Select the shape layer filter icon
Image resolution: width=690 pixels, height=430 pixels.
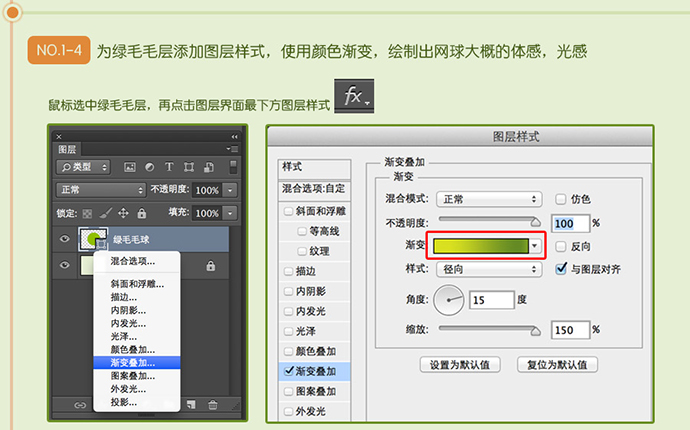[x=188, y=166]
